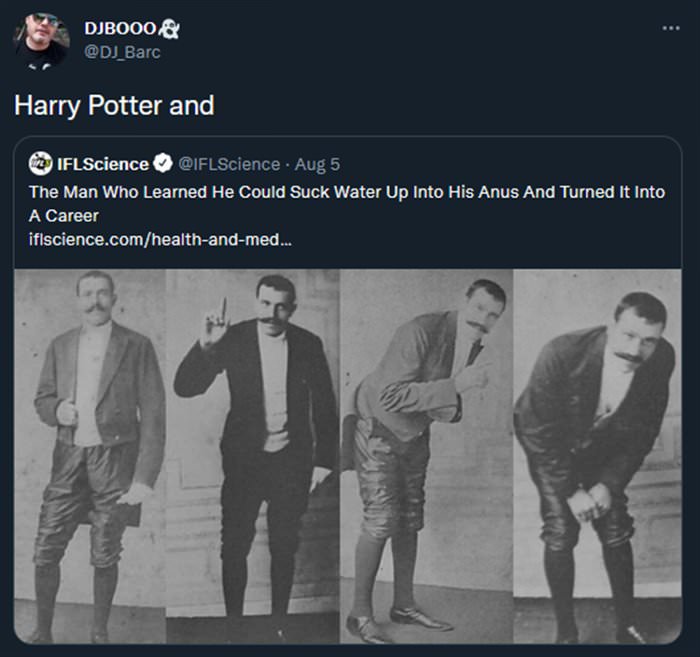Click the DJBOOO profile avatar
Image resolution: width=700 pixels, height=657 pixels.
40,38
